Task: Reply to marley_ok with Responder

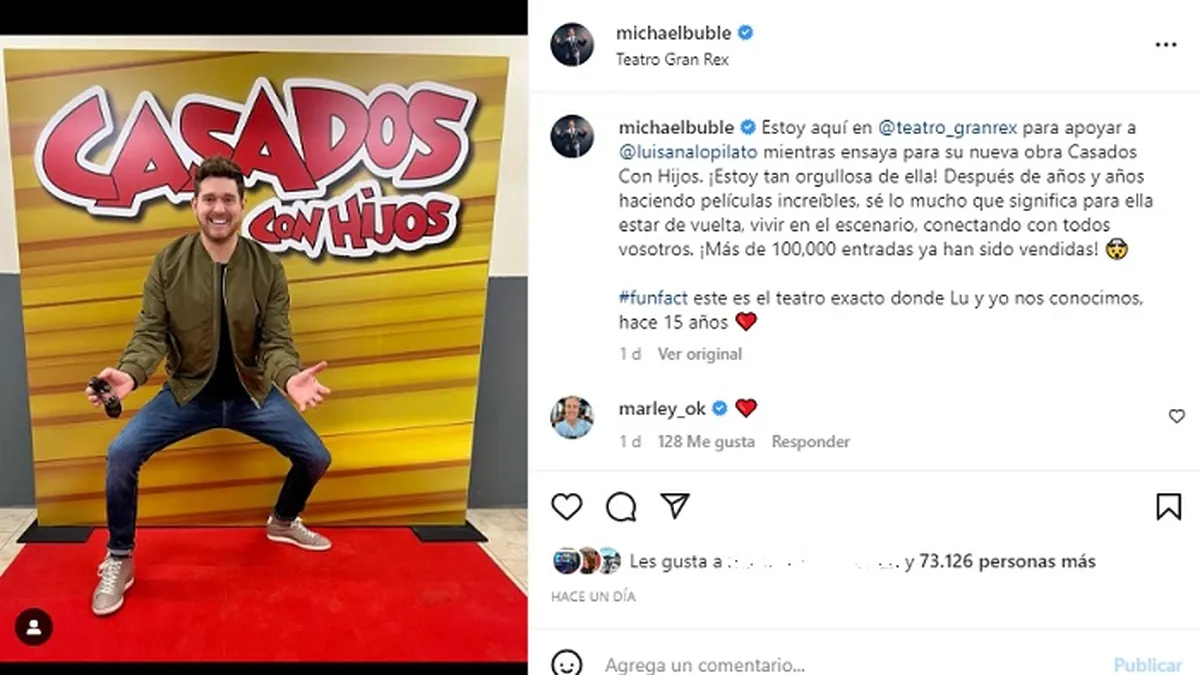Action: (811, 441)
